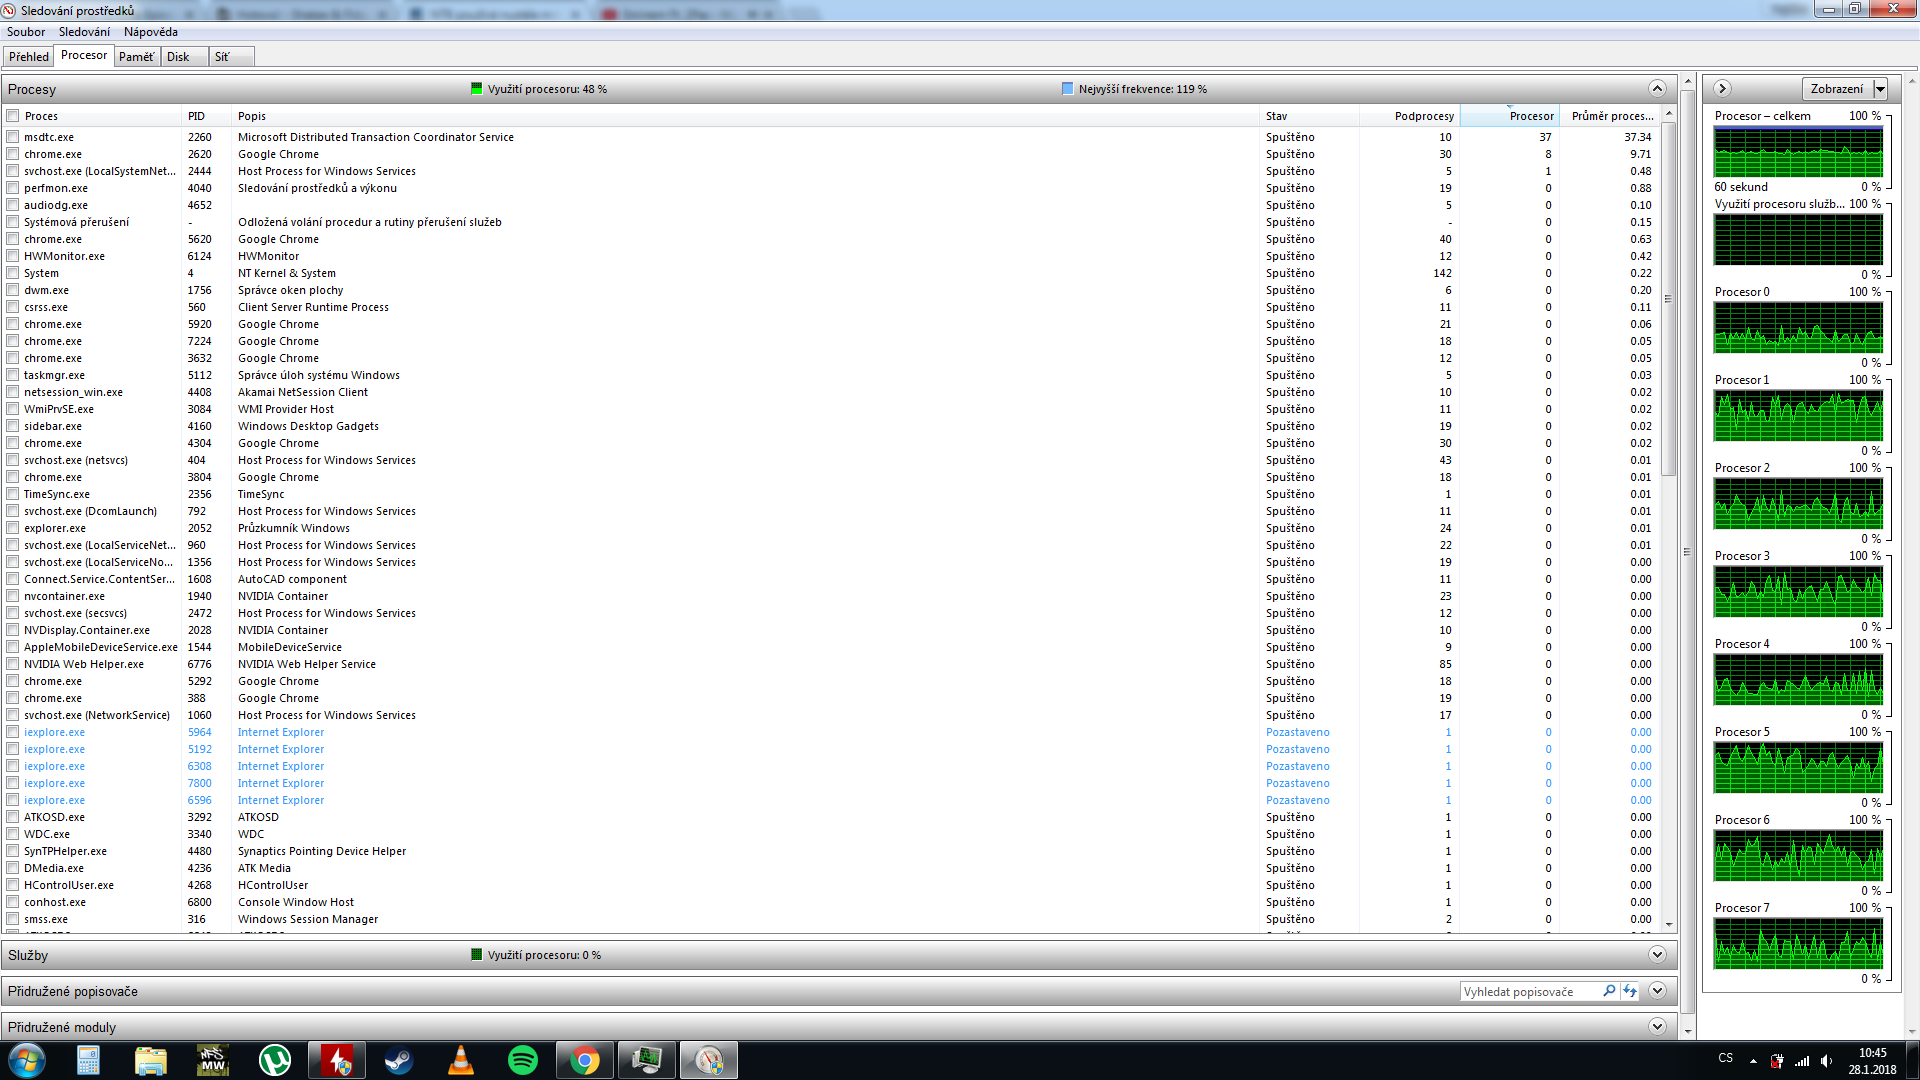Click the process list vertical scrollbar thumb
The height and width of the screenshot is (1080, 1920).
pyautogui.click(x=1668, y=300)
